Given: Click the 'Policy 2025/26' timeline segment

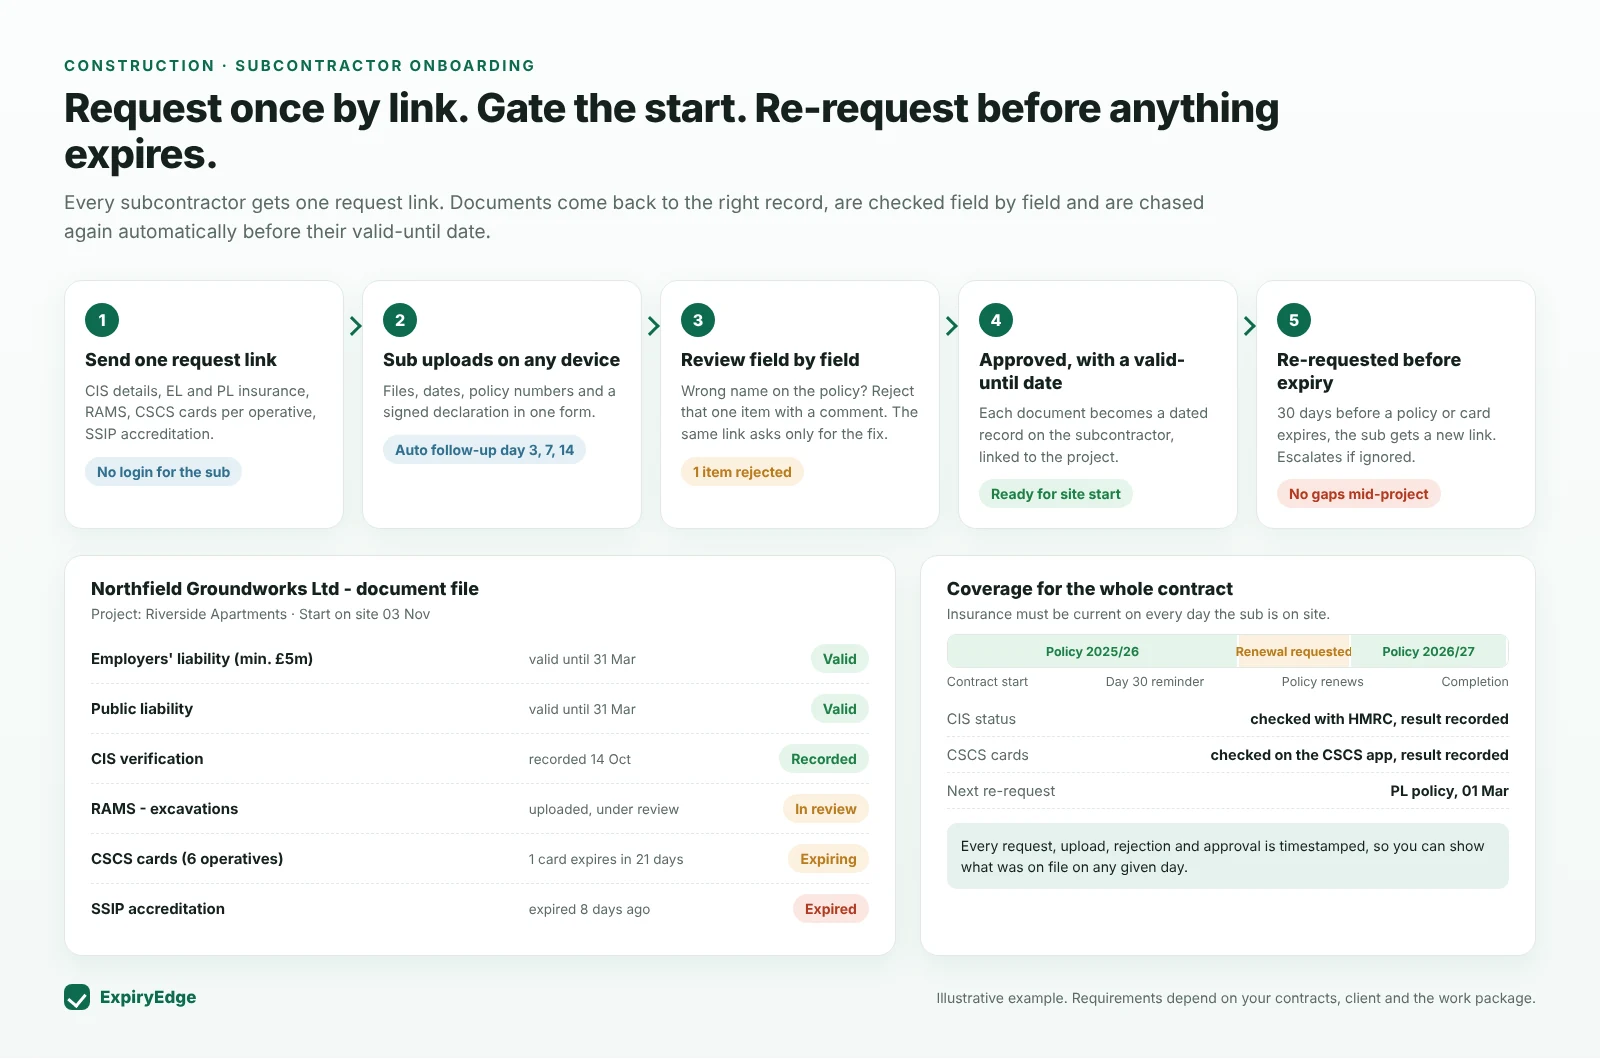Looking at the screenshot, I should tap(1092, 651).
